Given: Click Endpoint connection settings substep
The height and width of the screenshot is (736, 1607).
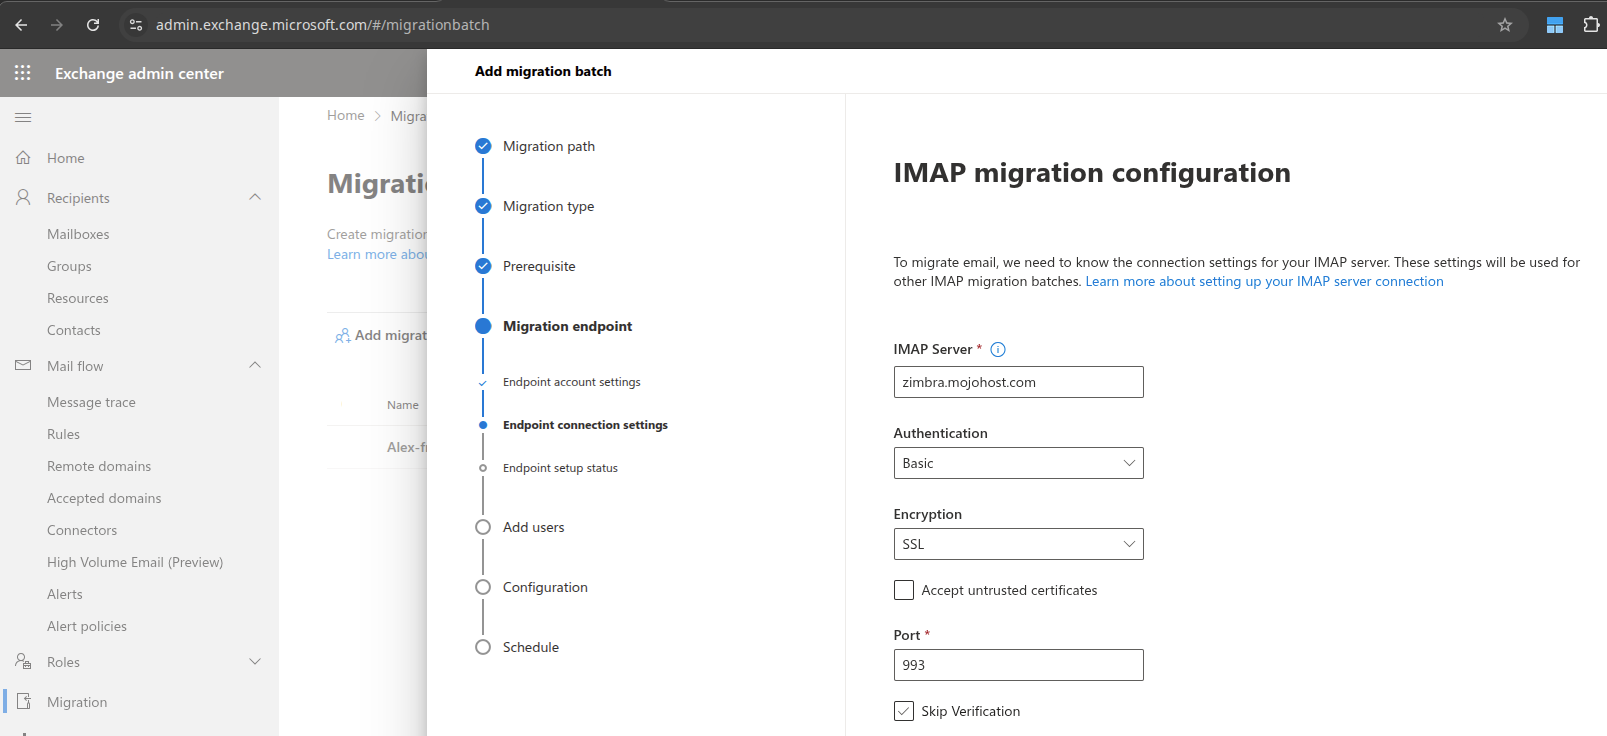Looking at the screenshot, I should [x=585, y=425].
